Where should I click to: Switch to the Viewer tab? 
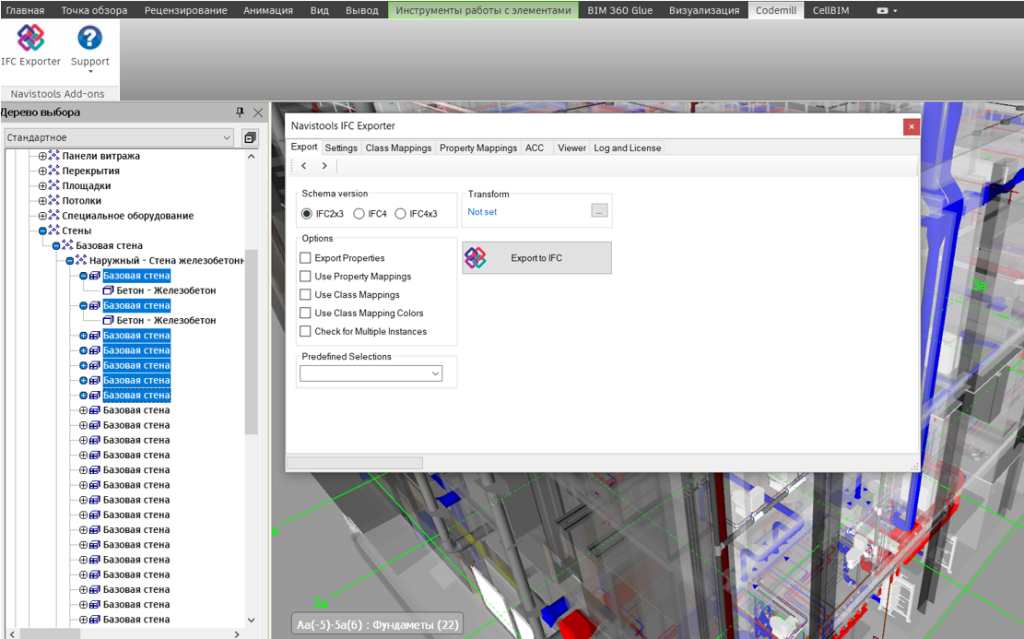pos(571,148)
